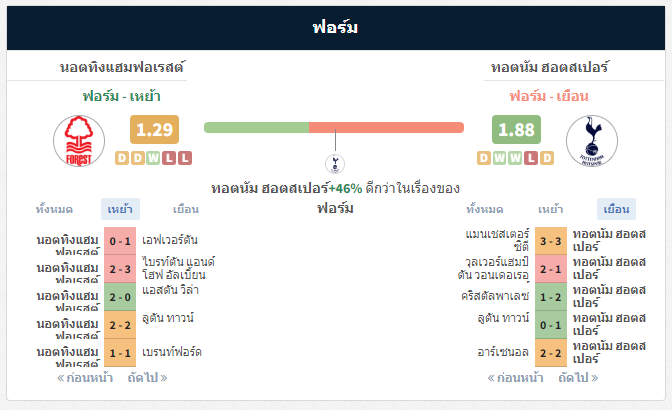Click the Tottenham Hotspur club crest
This screenshot has height=410, width=672.
coord(592,141)
